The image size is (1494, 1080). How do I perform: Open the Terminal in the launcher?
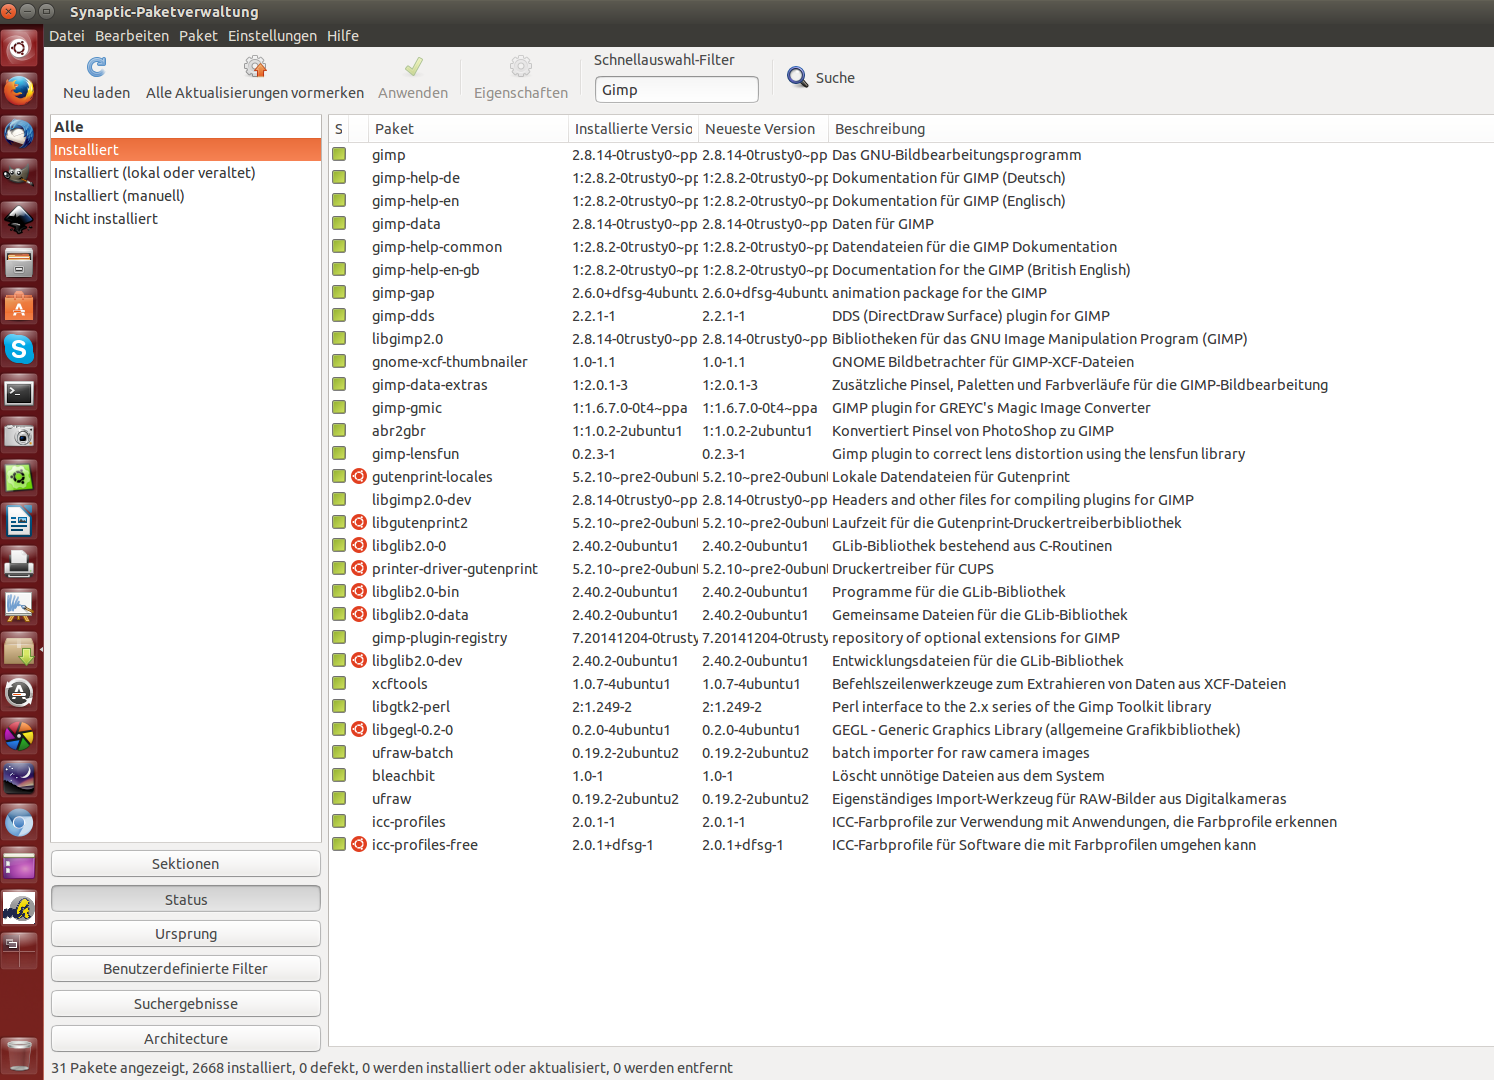[x=19, y=393]
